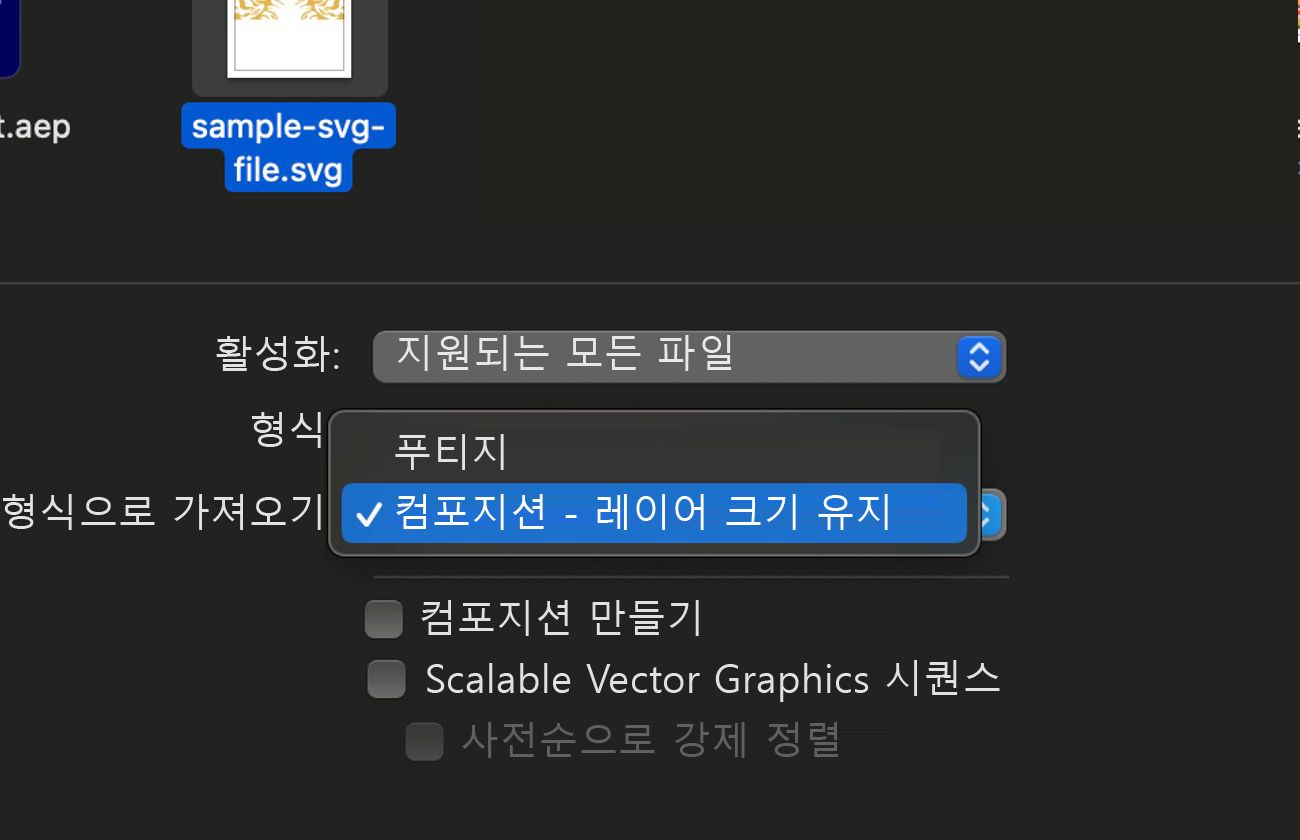Enable 사전순으로 강제 정렬 checkbox

[424, 742]
